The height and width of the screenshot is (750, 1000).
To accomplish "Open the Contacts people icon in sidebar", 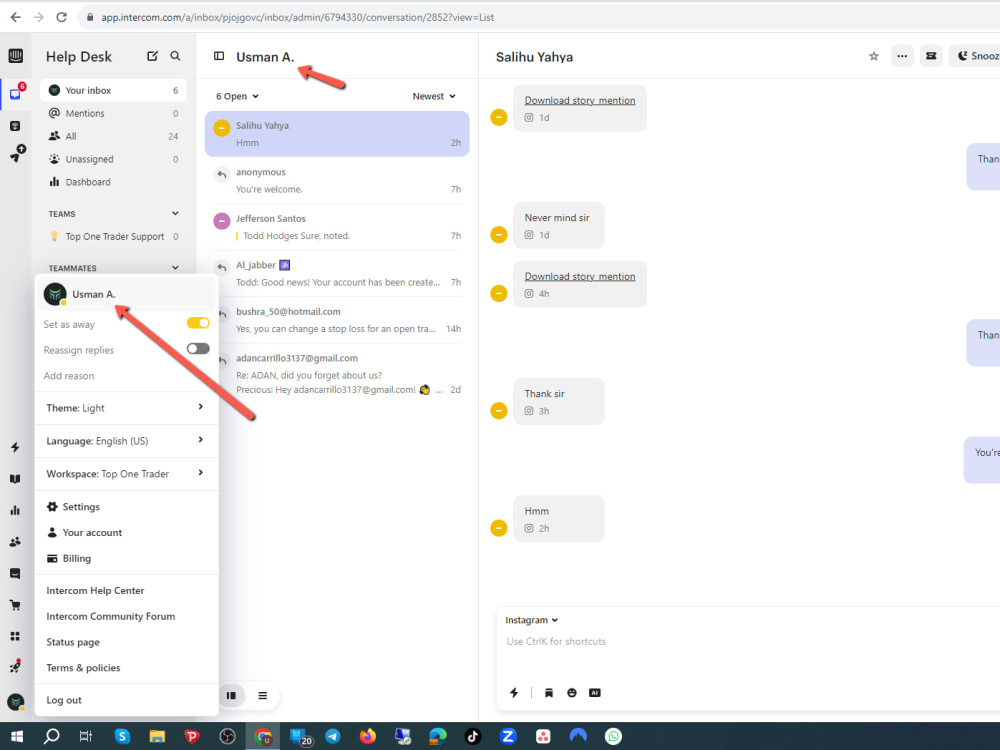I will coord(15,542).
